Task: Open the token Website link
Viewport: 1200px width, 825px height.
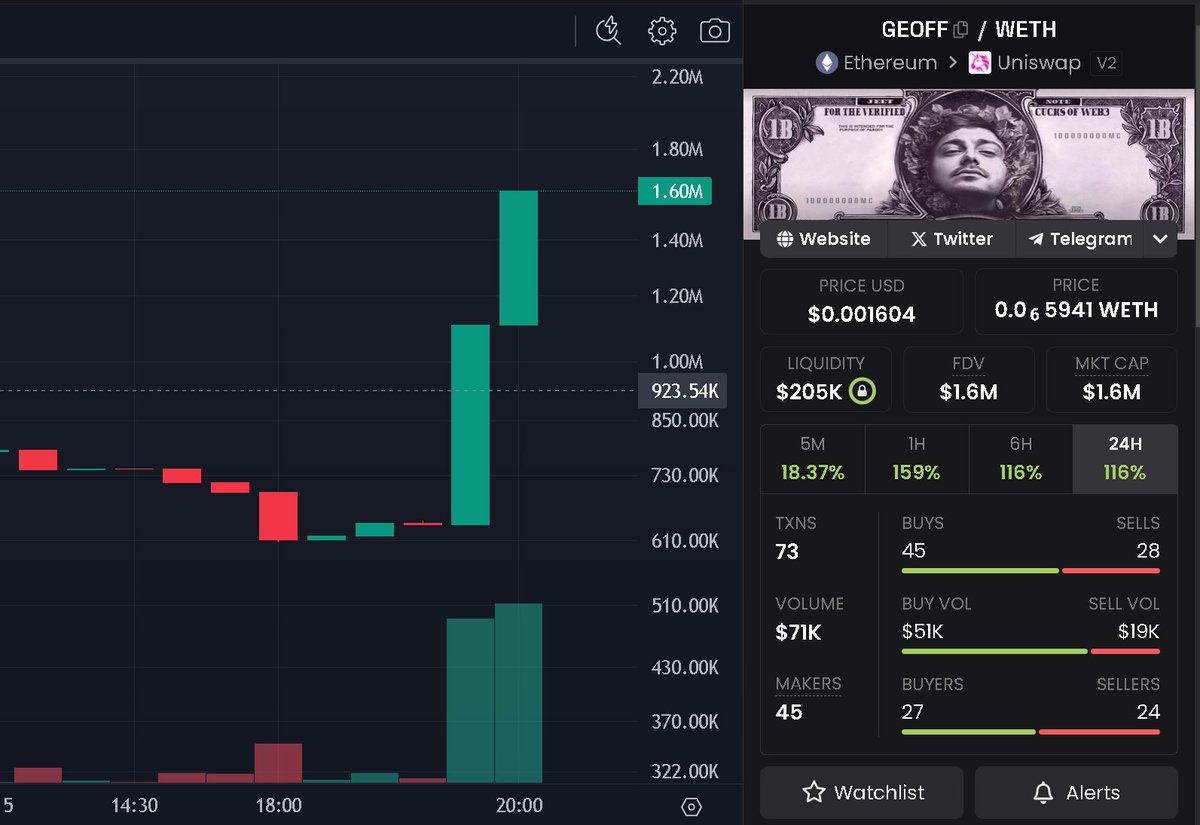Action: [x=823, y=239]
